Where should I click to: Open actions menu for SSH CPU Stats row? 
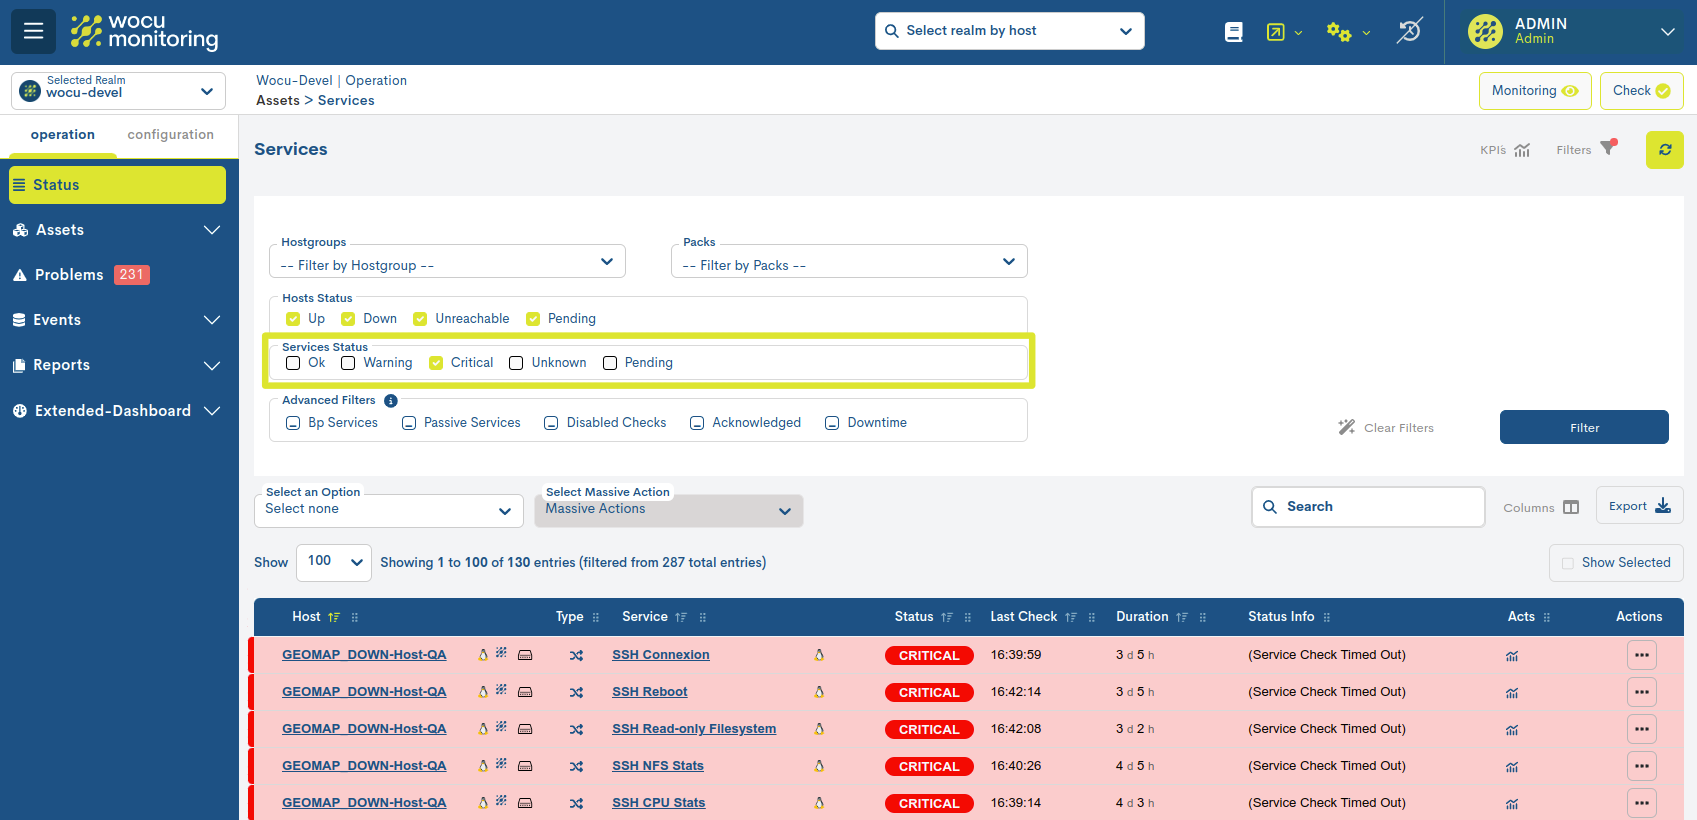tap(1642, 803)
